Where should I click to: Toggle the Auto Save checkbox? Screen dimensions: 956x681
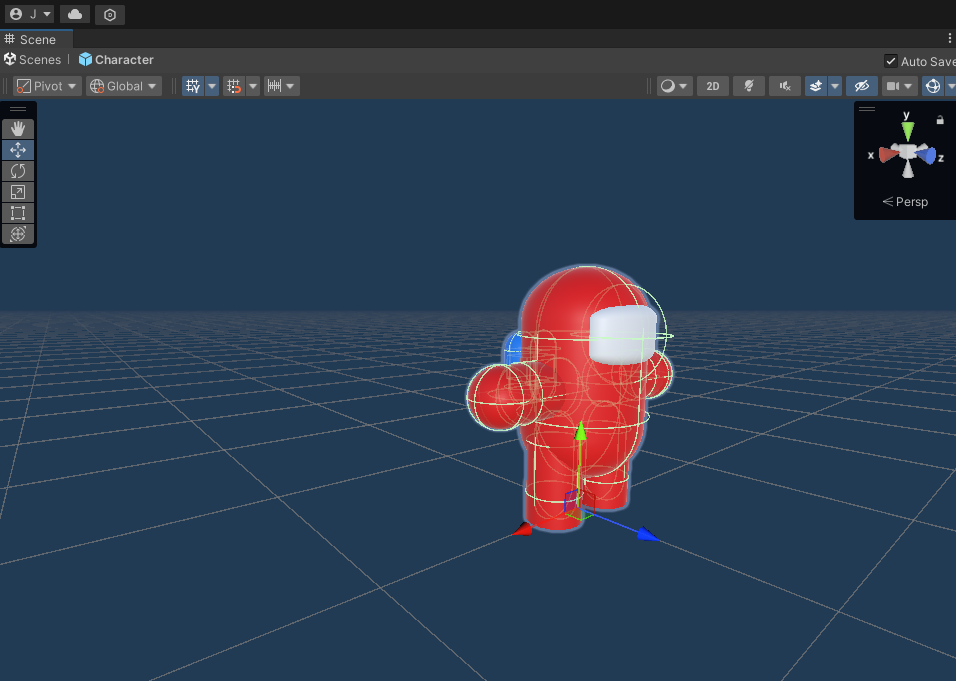pyautogui.click(x=890, y=61)
